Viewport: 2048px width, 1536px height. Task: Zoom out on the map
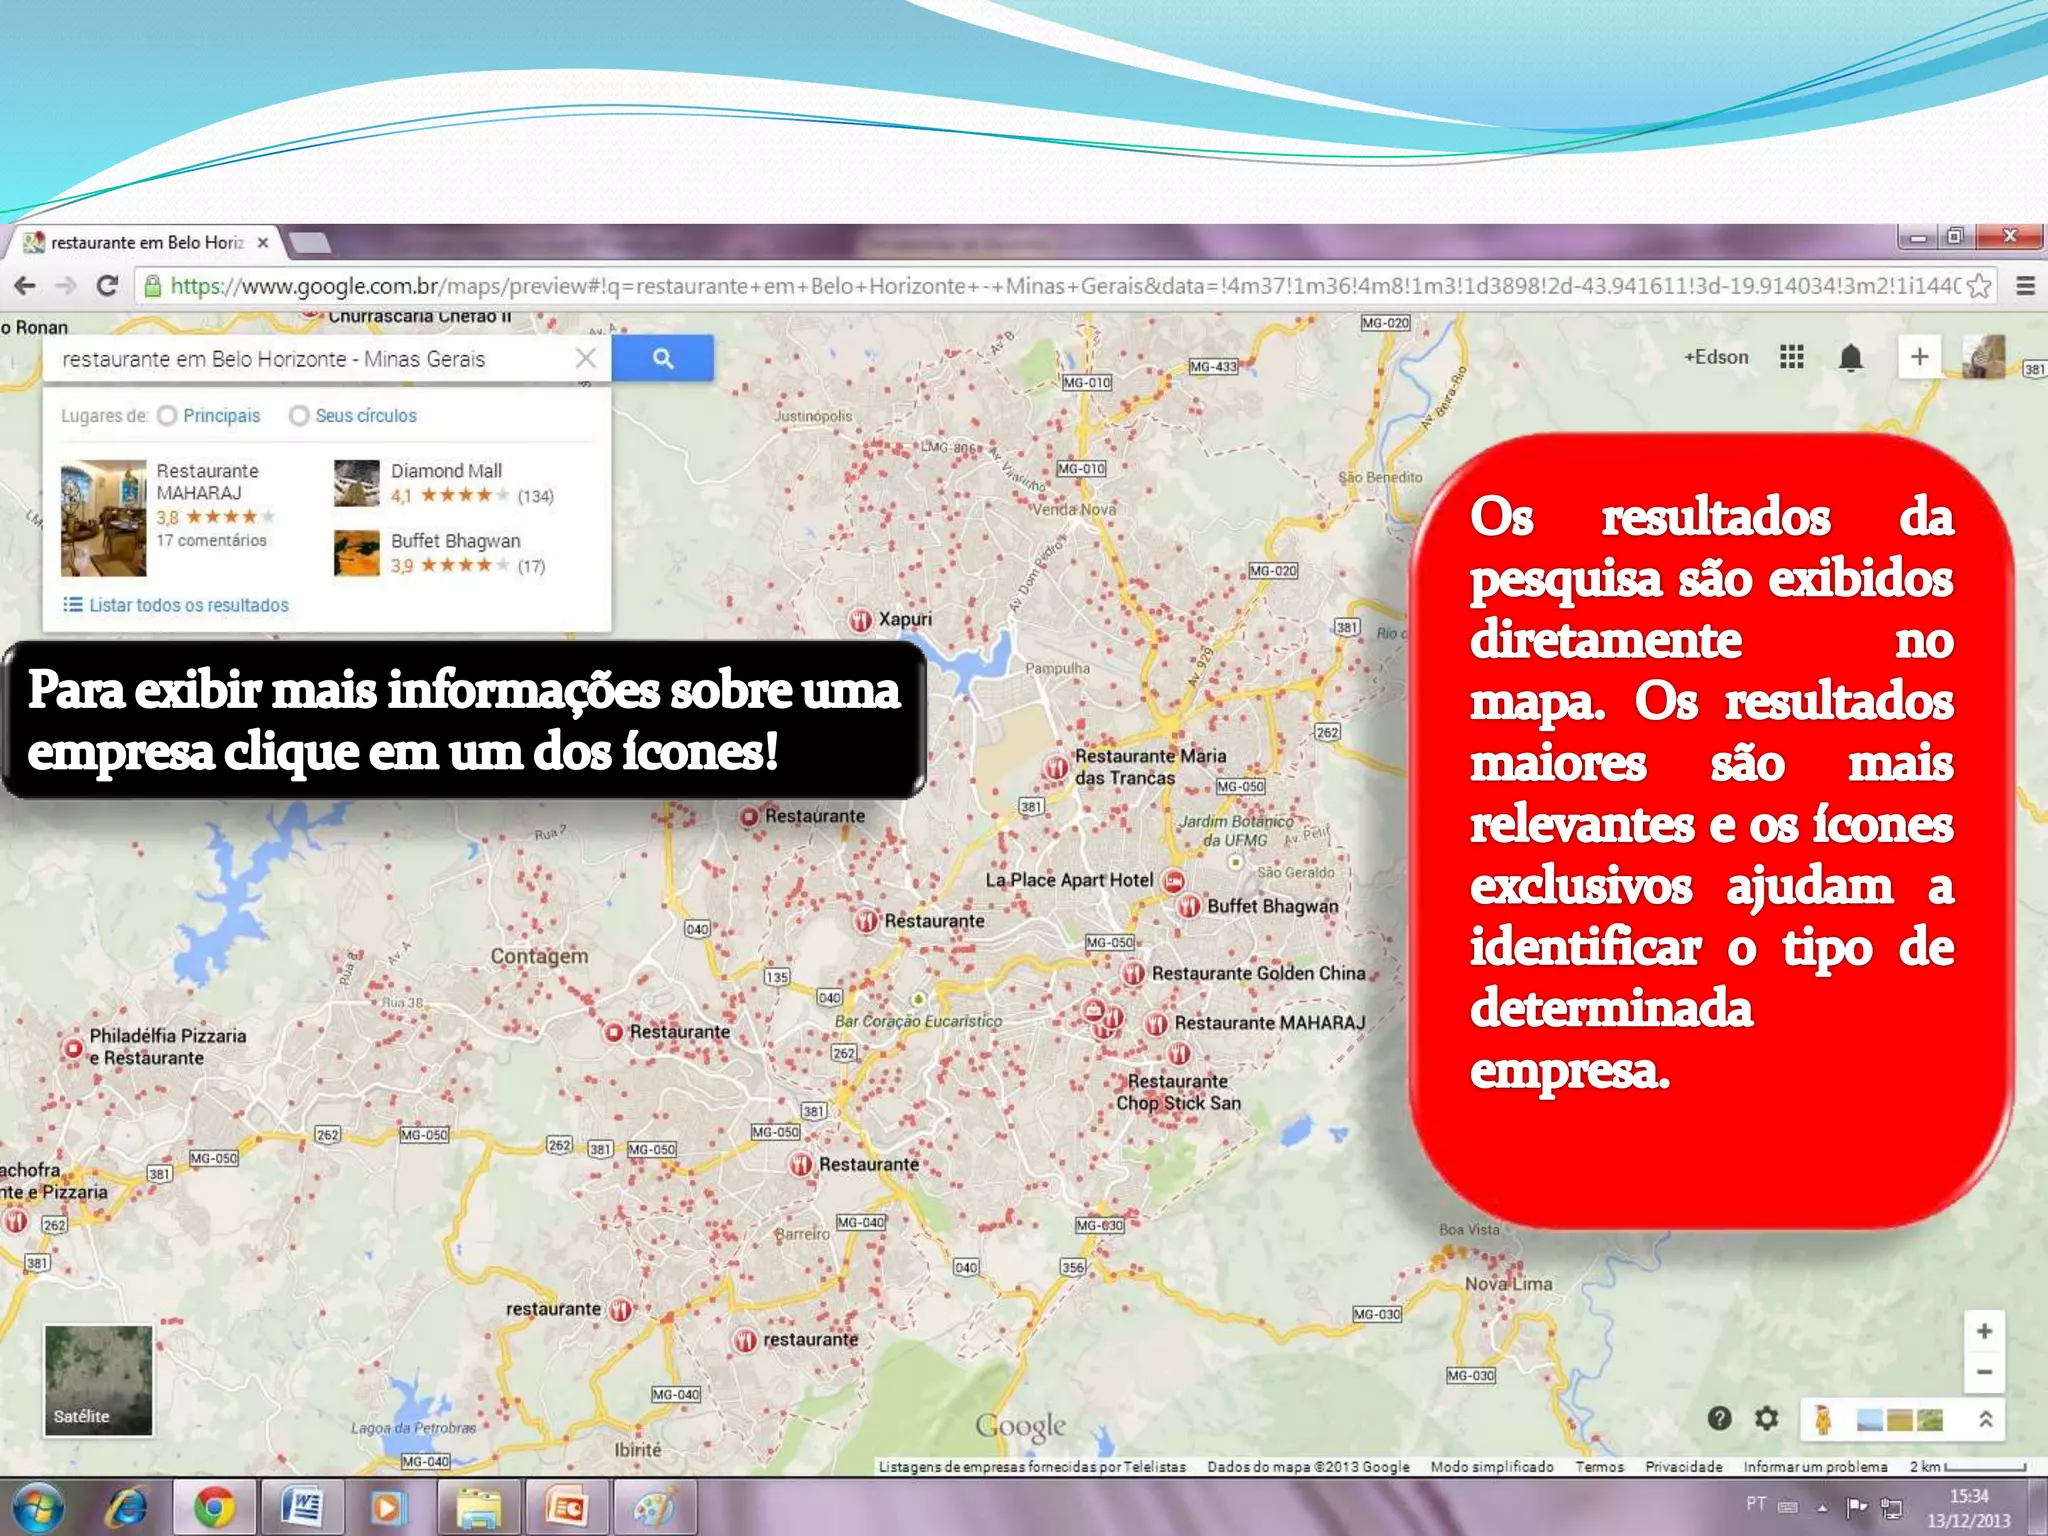1984,1372
